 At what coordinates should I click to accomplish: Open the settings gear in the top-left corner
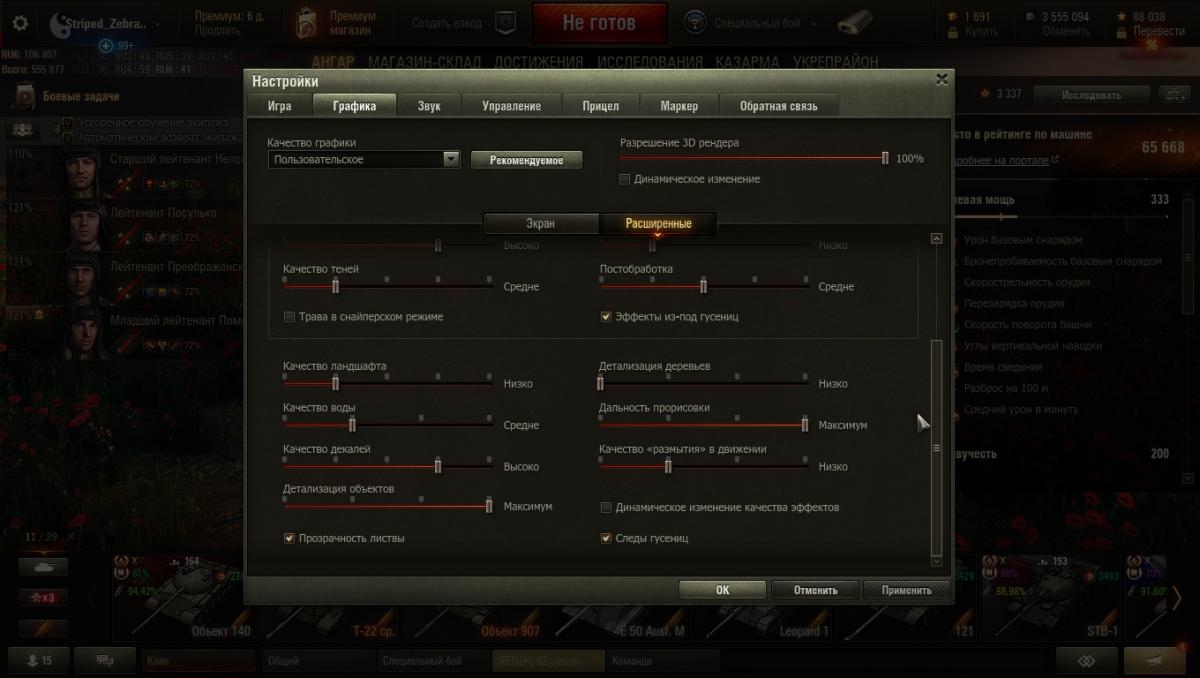click(x=20, y=23)
